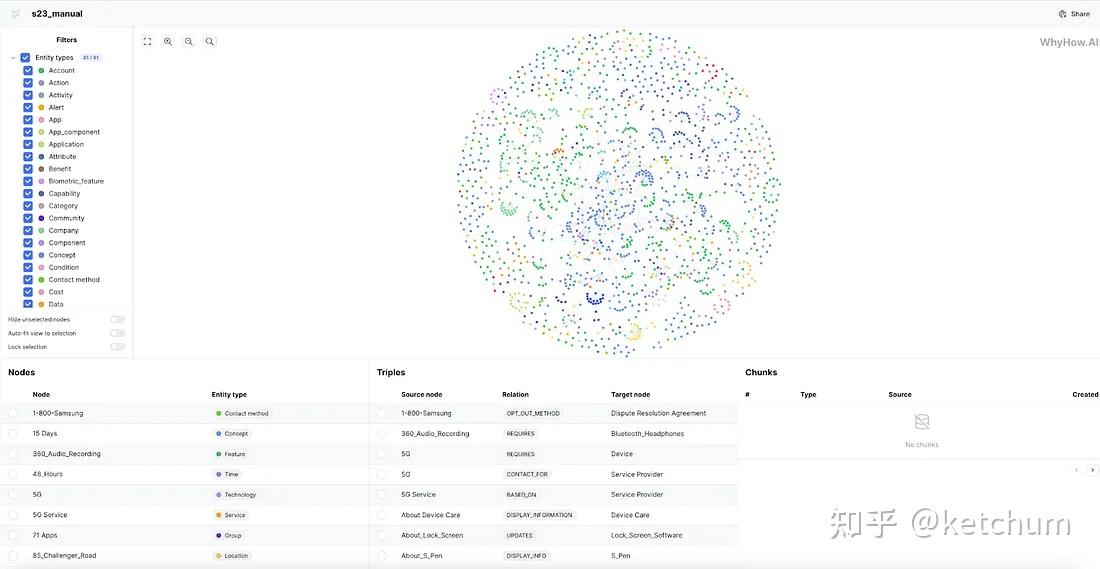Click the s23_manual graph title
The width and height of the screenshot is (1100, 569).
click(57, 13)
